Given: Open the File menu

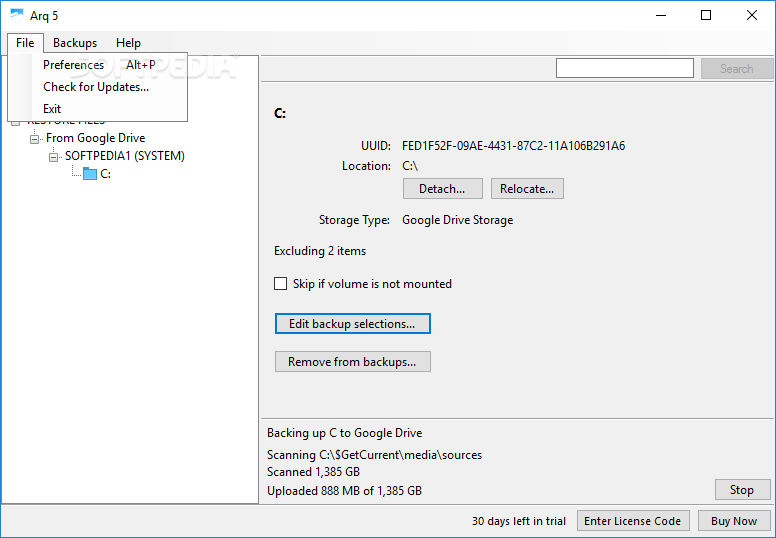Looking at the screenshot, I should tap(25, 43).
